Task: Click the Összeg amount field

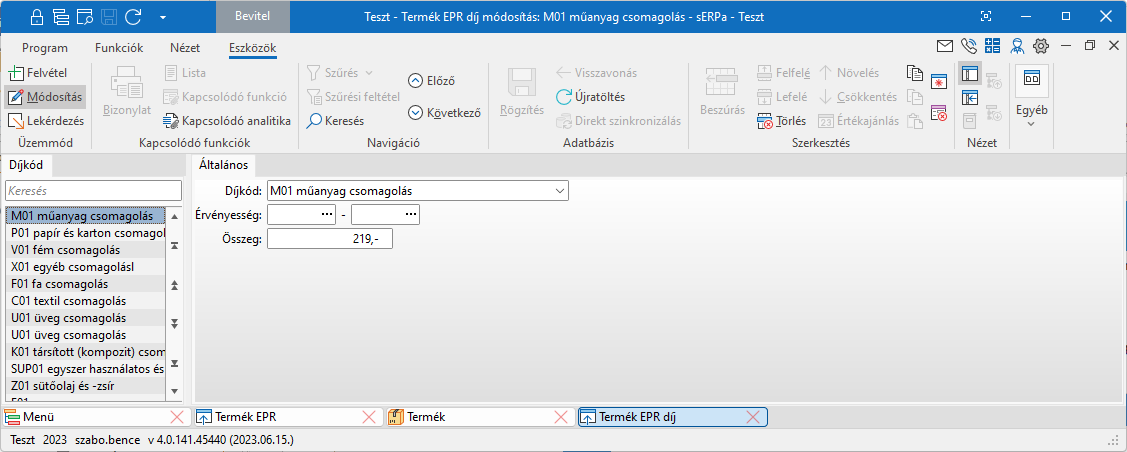Action: click(x=330, y=239)
